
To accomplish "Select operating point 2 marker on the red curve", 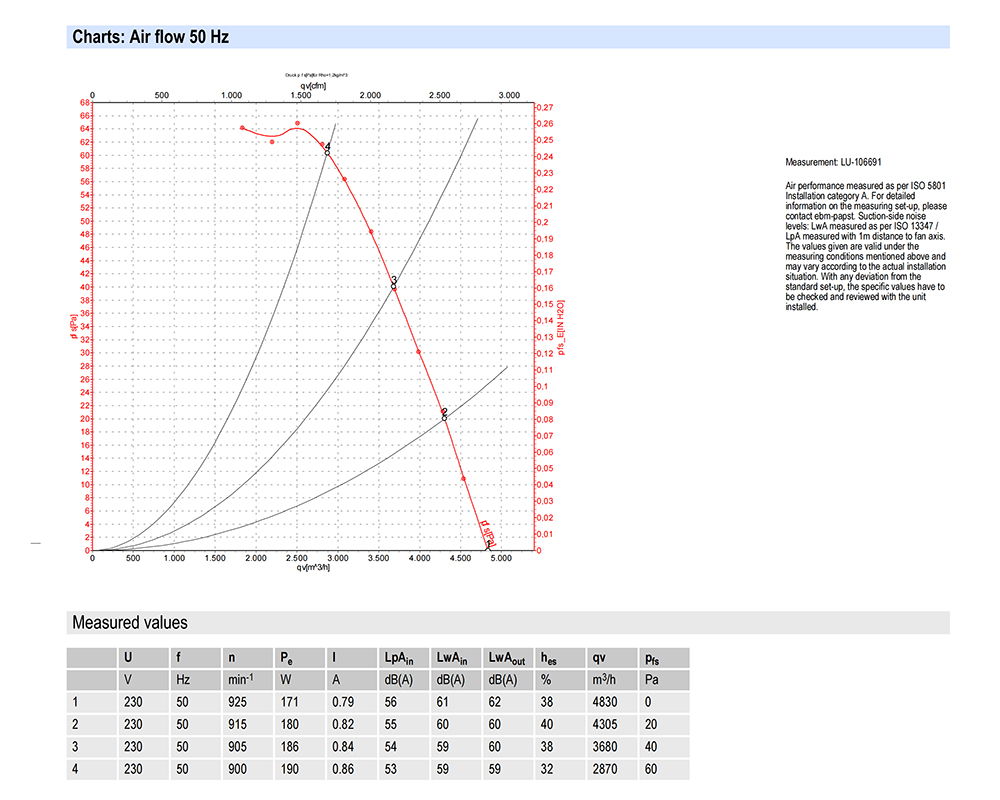I will 444,415.
